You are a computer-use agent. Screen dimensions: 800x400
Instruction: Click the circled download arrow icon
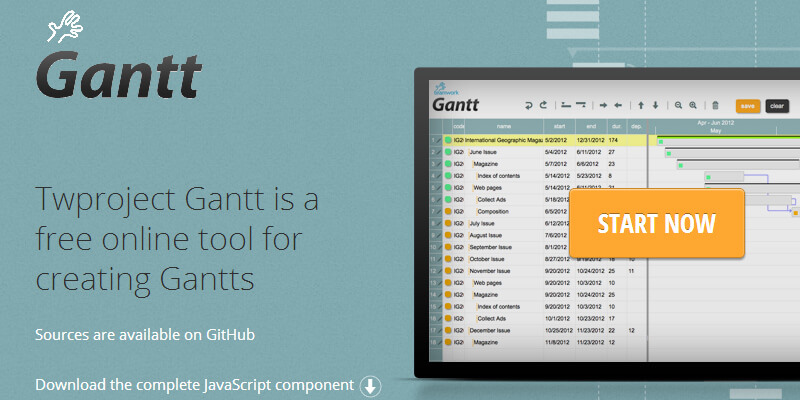pyautogui.click(x=370, y=386)
